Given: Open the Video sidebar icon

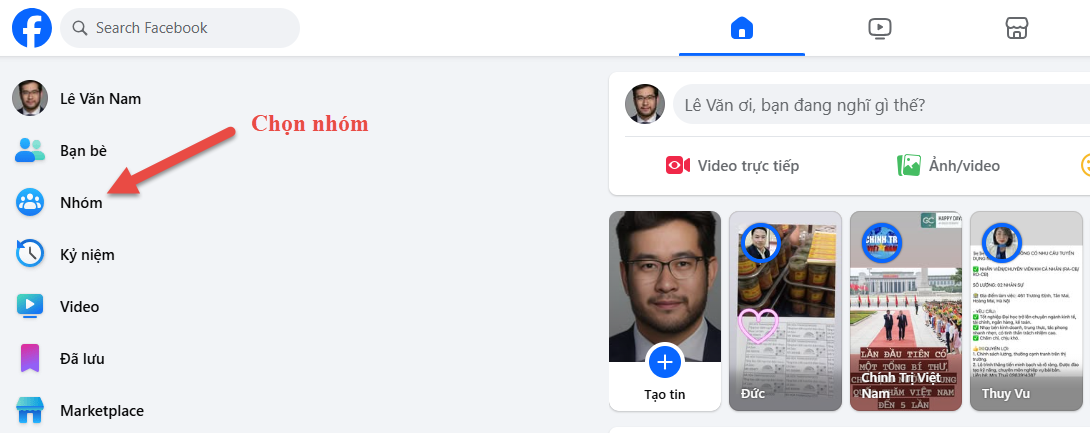Looking at the screenshot, I should 30,307.
